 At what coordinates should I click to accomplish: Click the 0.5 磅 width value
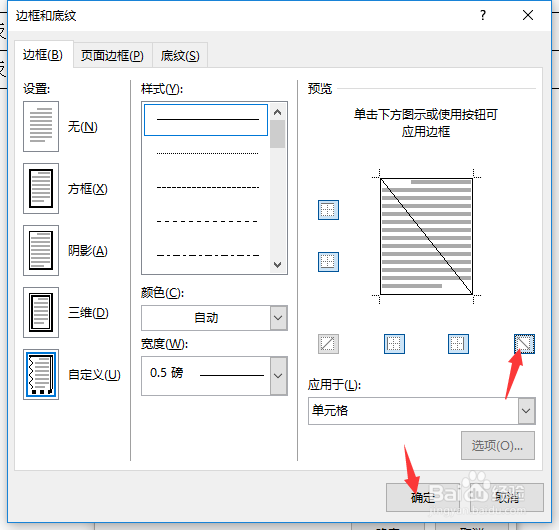166,373
